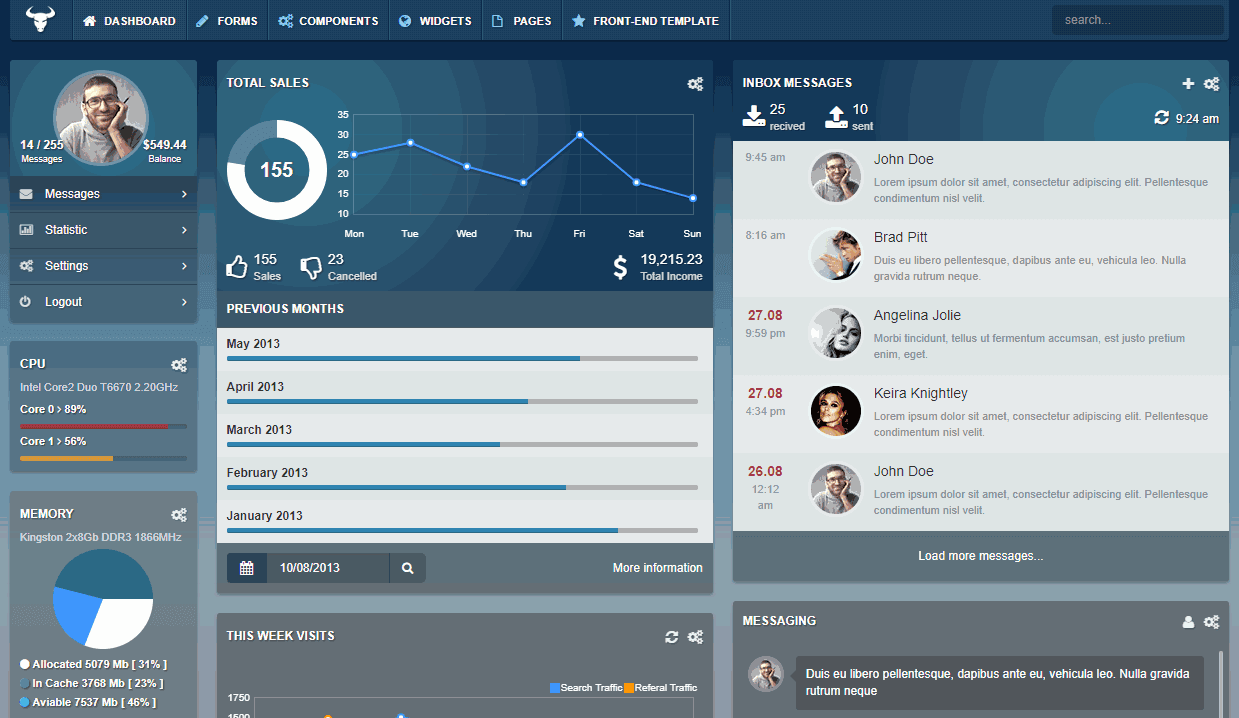The height and width of the screenshot is (718, 1239).
Task: Click Keira Knightley's avatar
Action: (x=836, y=411)
